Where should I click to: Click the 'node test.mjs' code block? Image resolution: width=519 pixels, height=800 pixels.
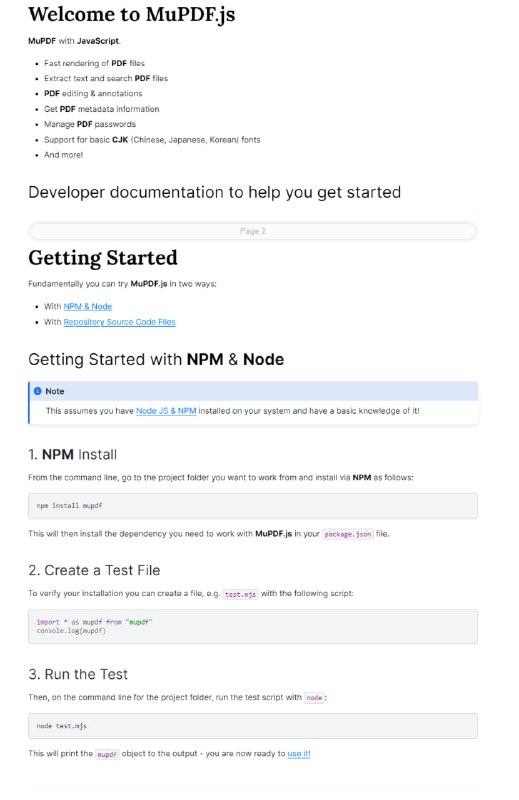click(253, 726)
